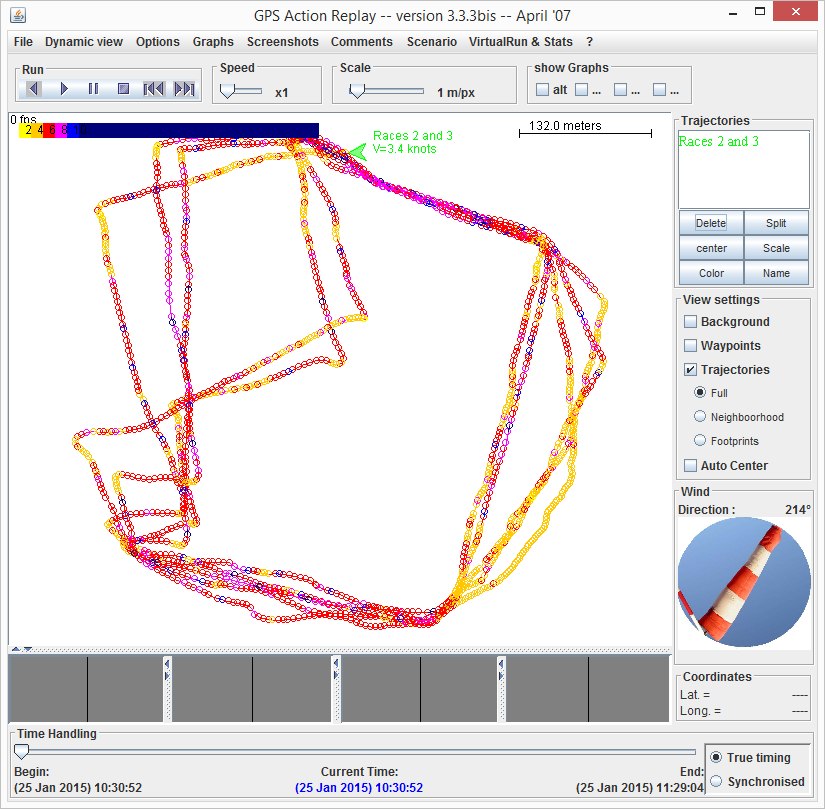Click the rewind to start icon

(x=153, y=89)
